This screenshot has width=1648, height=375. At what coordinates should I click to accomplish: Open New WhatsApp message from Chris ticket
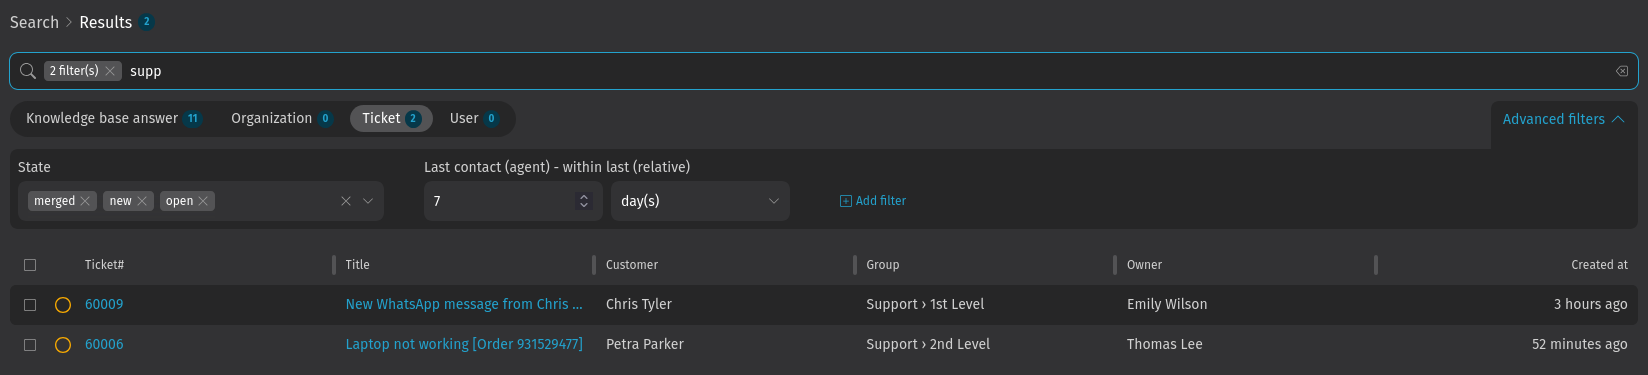(x=464, y=304)
